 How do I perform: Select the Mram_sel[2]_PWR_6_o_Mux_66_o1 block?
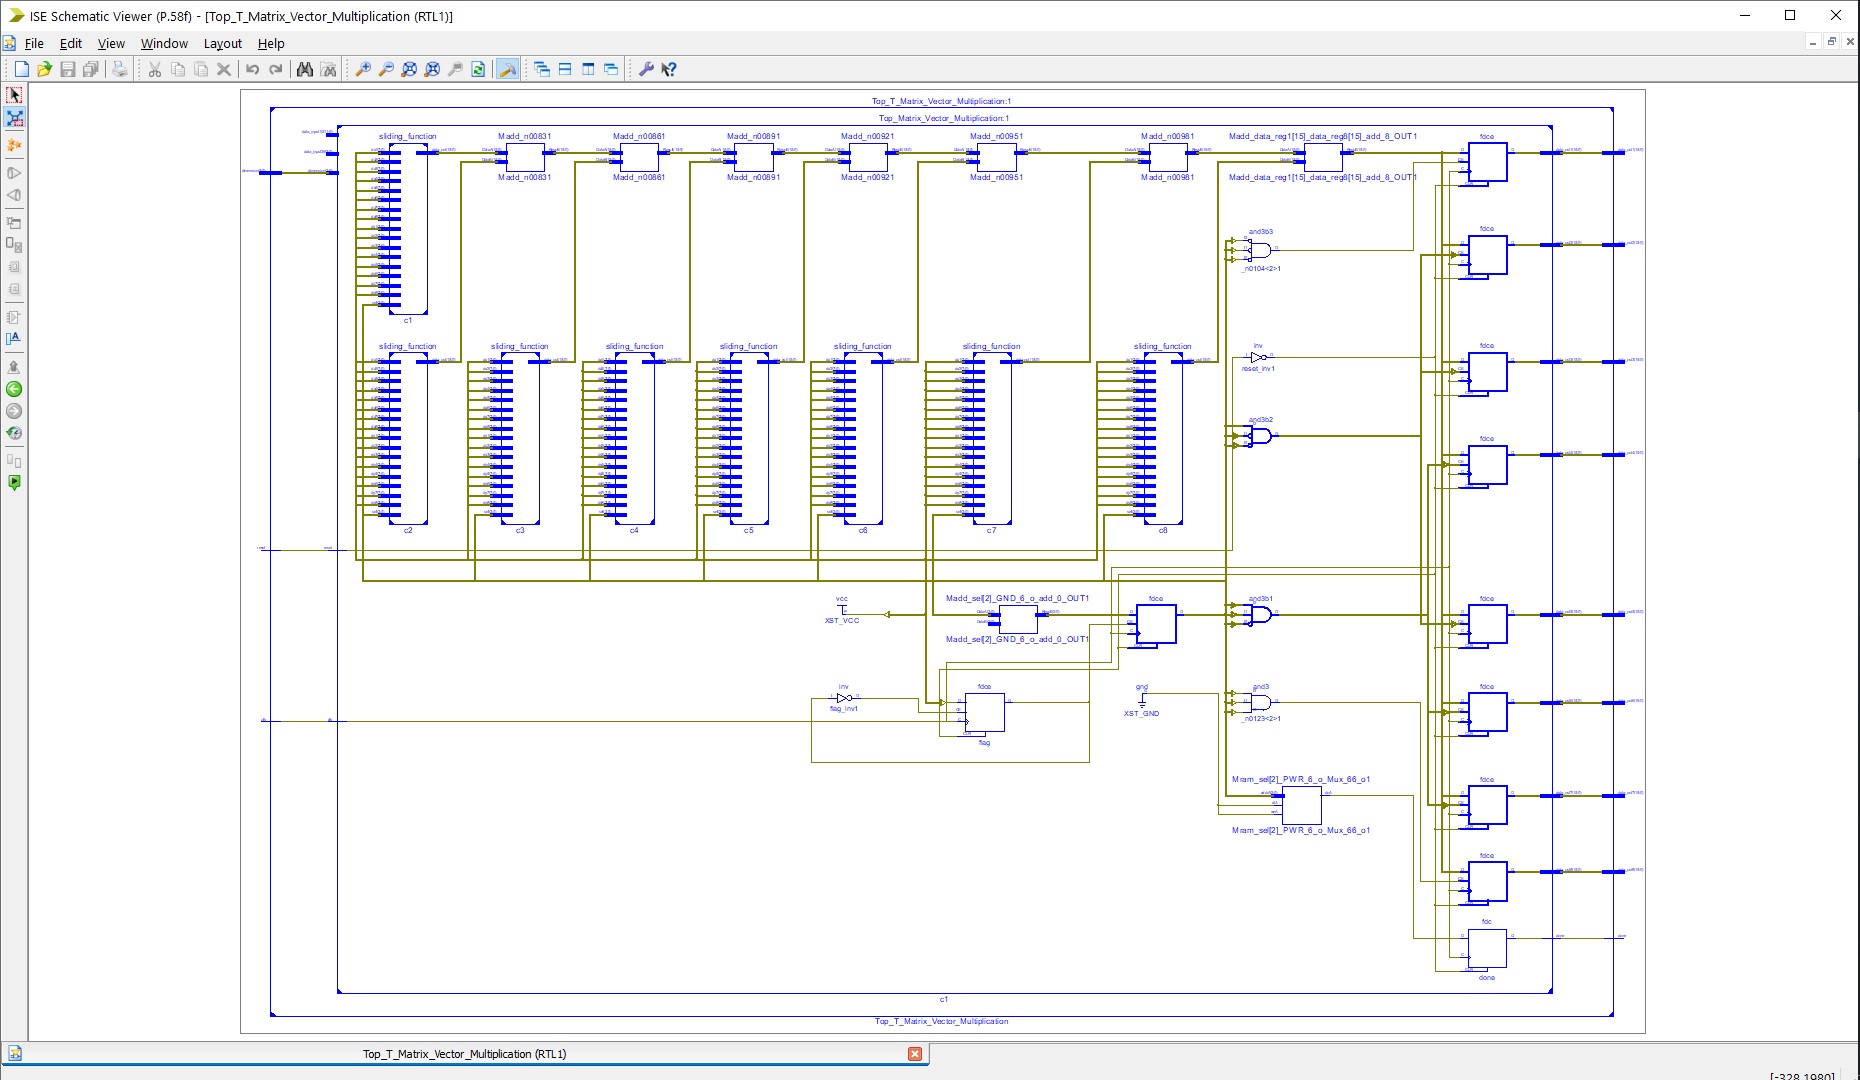1301,805
